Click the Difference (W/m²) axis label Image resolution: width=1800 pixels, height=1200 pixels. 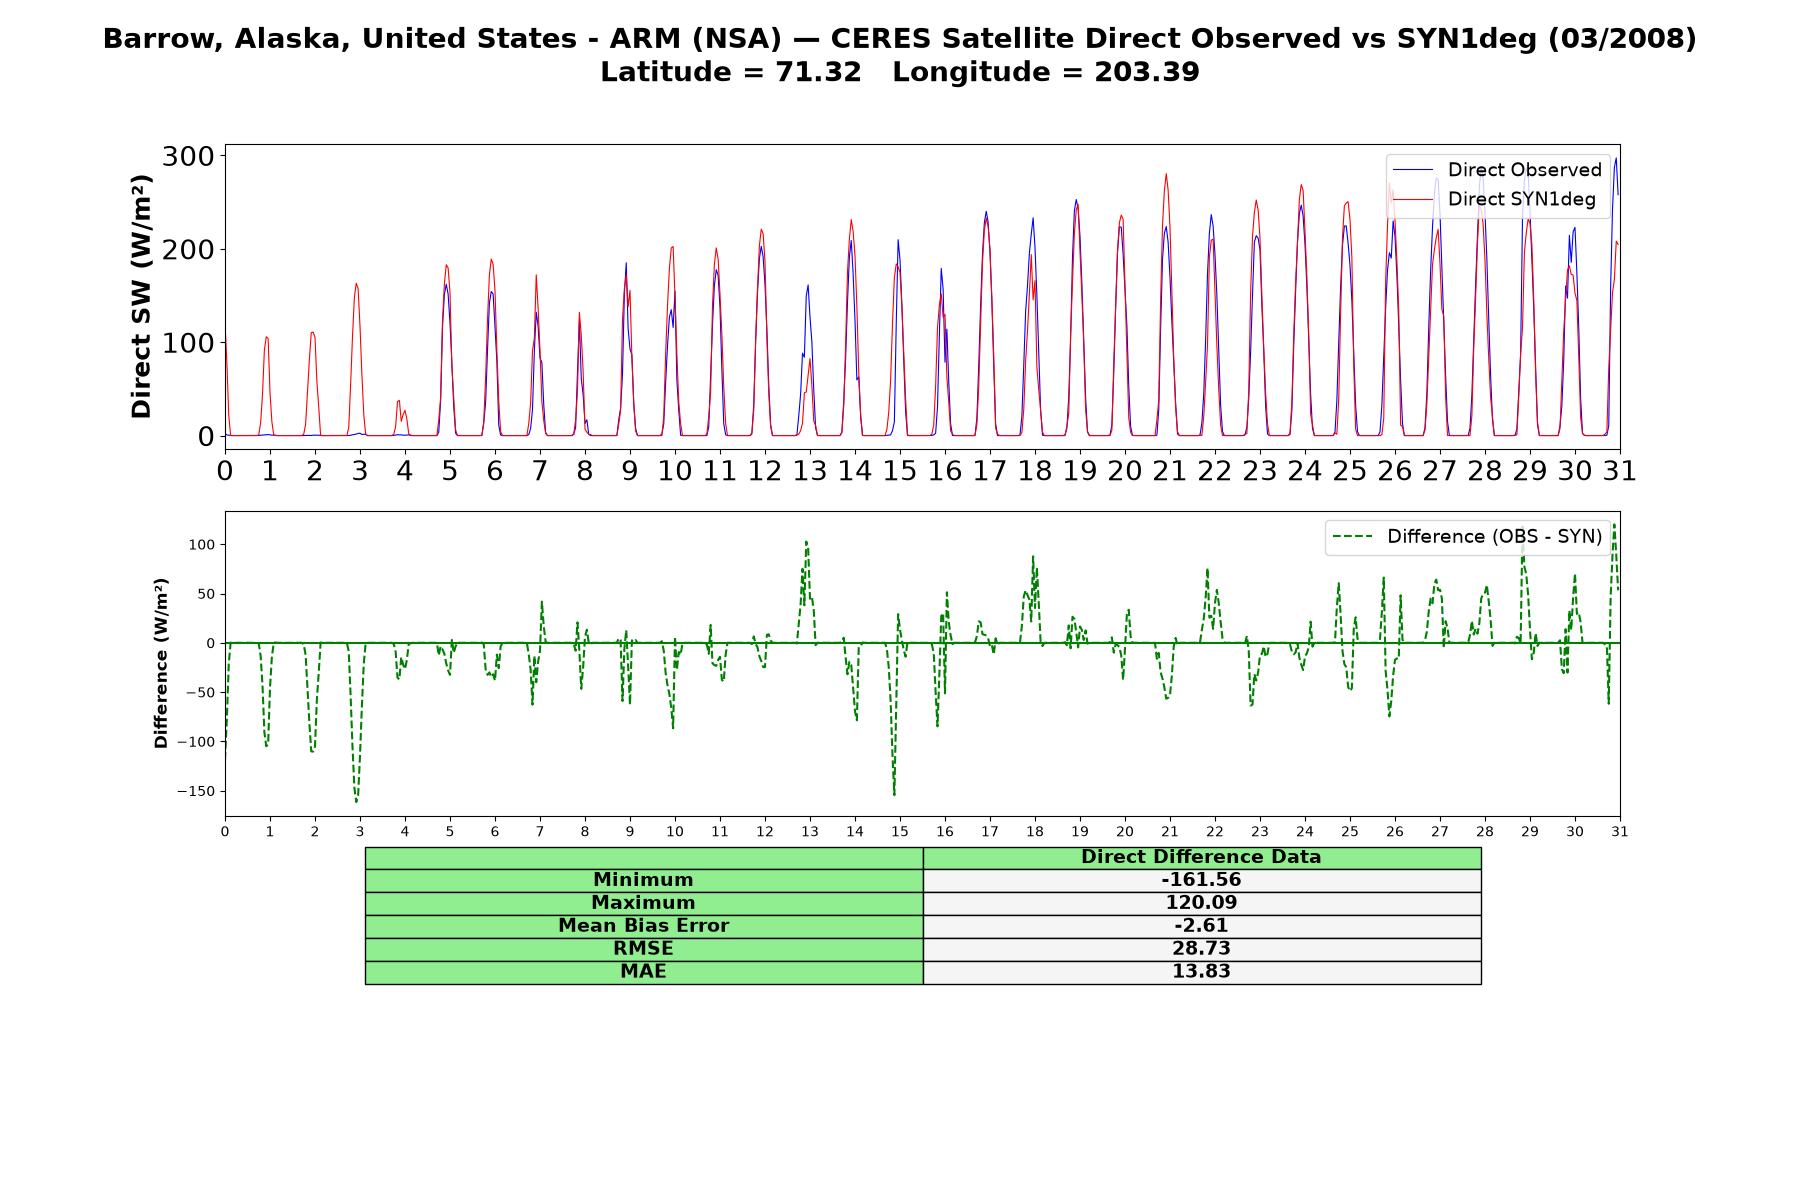(x=161, y=664)
